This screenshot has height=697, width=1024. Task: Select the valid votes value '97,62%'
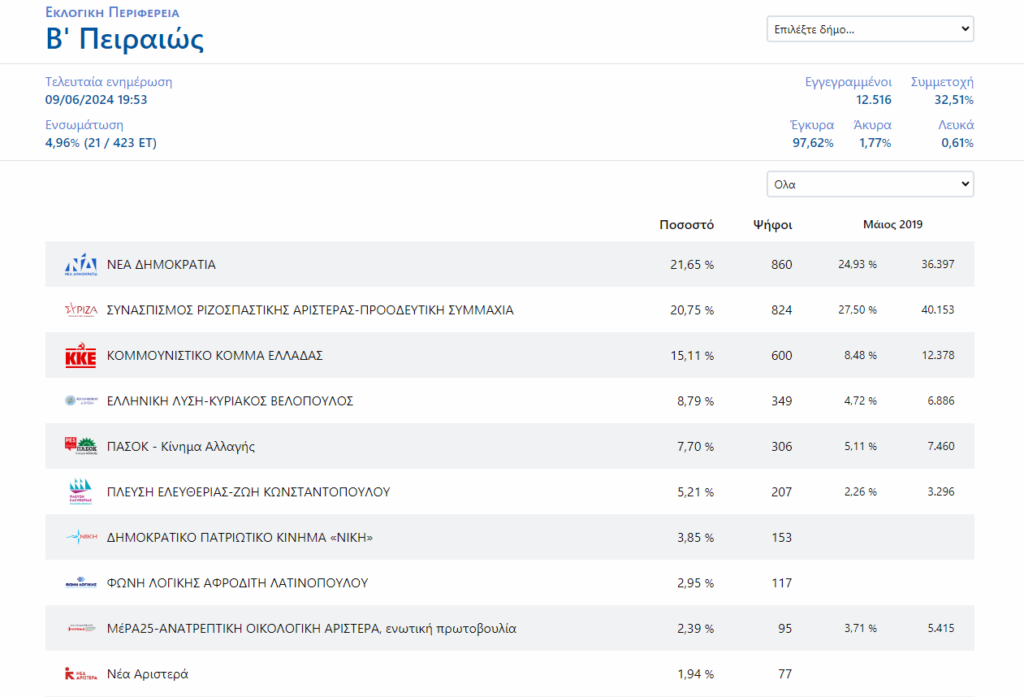[813, 143]
